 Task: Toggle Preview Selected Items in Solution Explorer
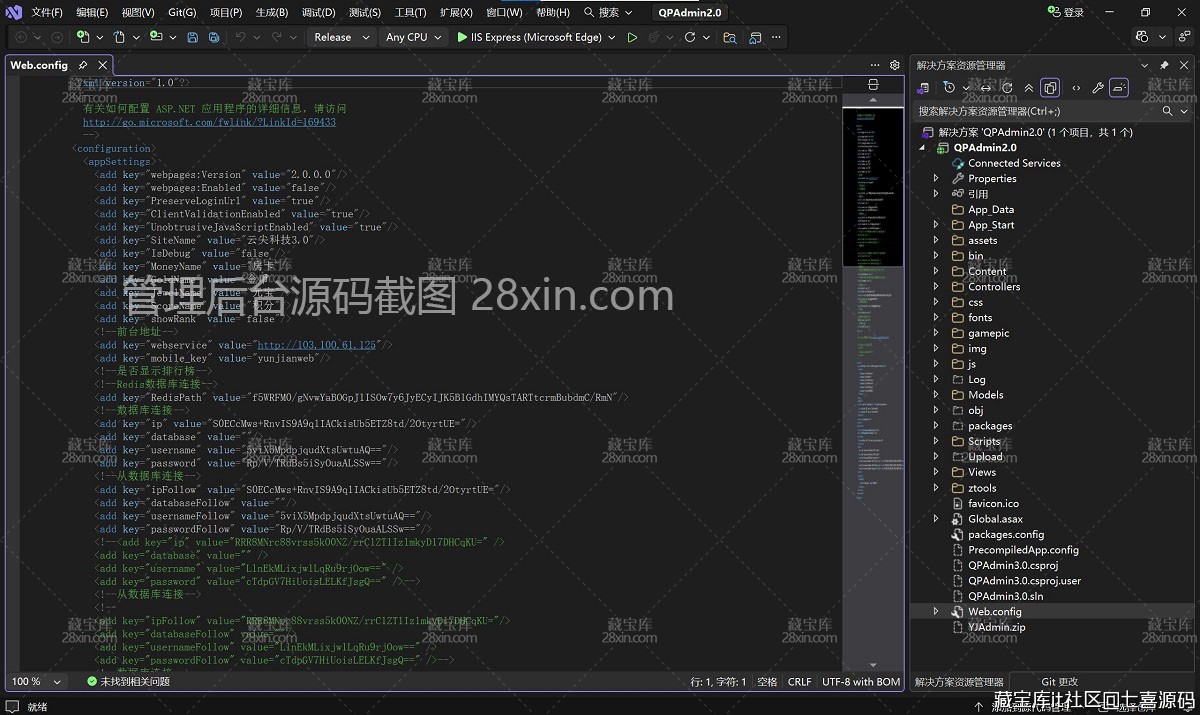click(1119, 87)
